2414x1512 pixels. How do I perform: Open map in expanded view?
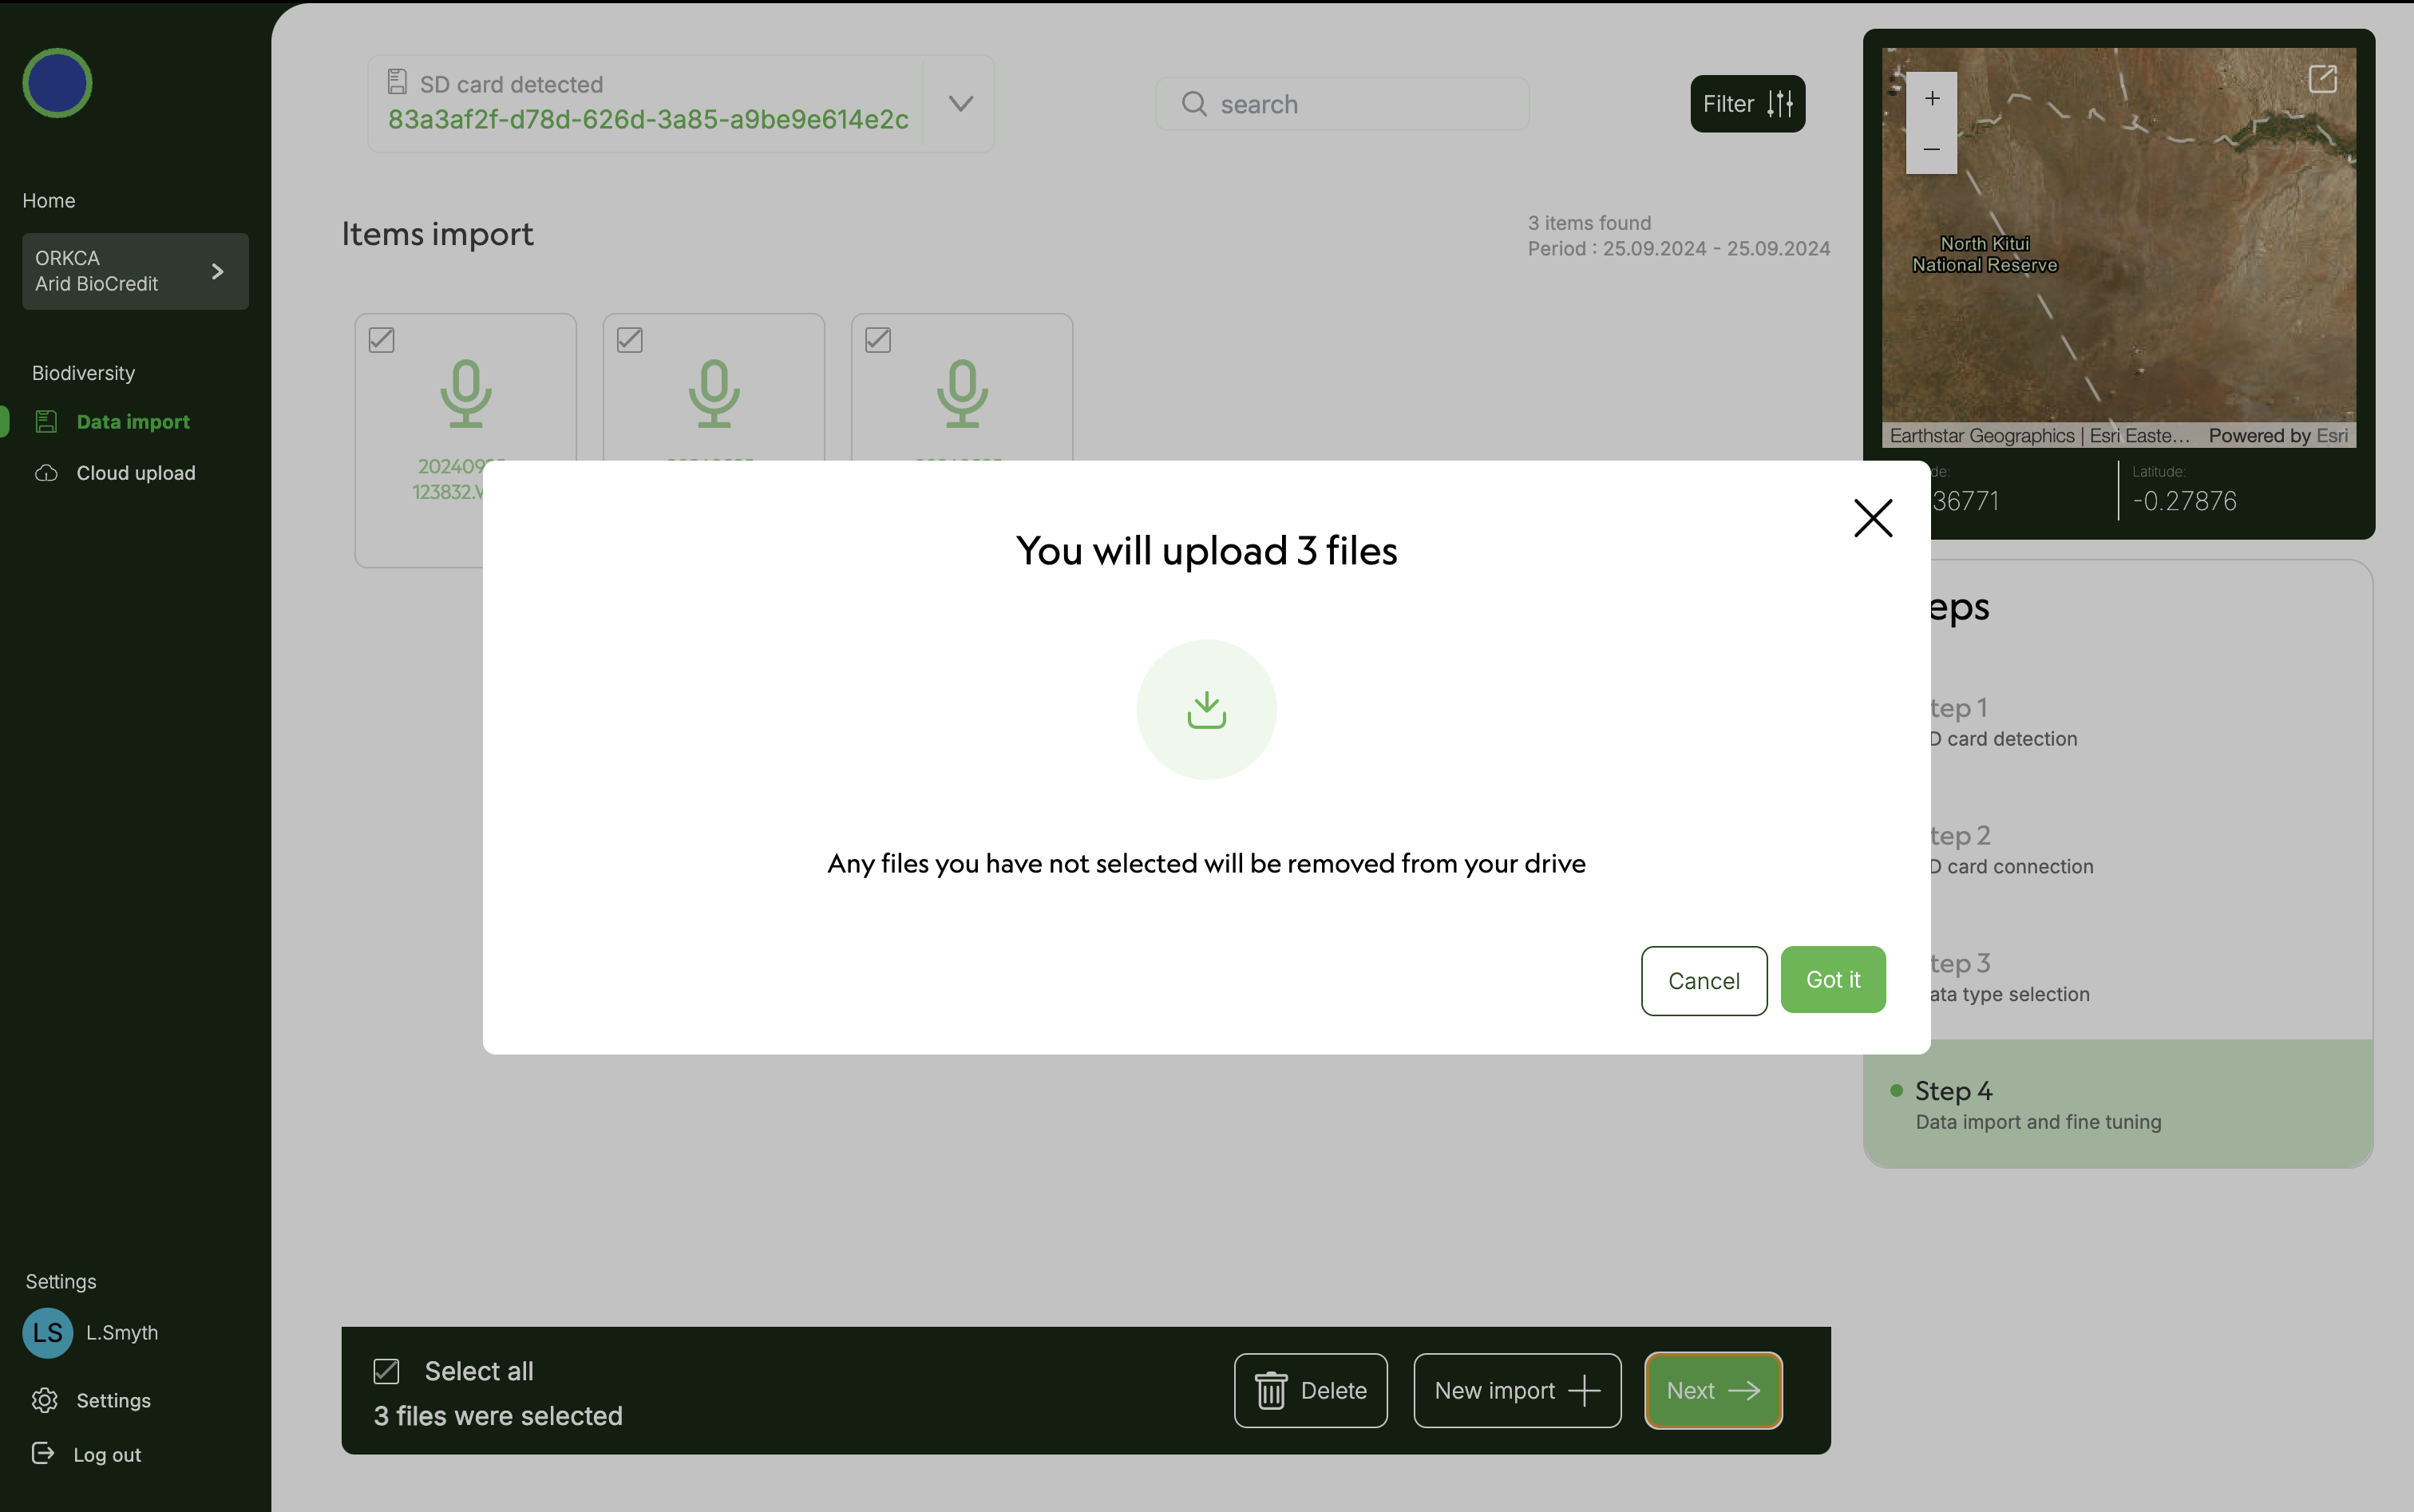[x=2322, y=79]
